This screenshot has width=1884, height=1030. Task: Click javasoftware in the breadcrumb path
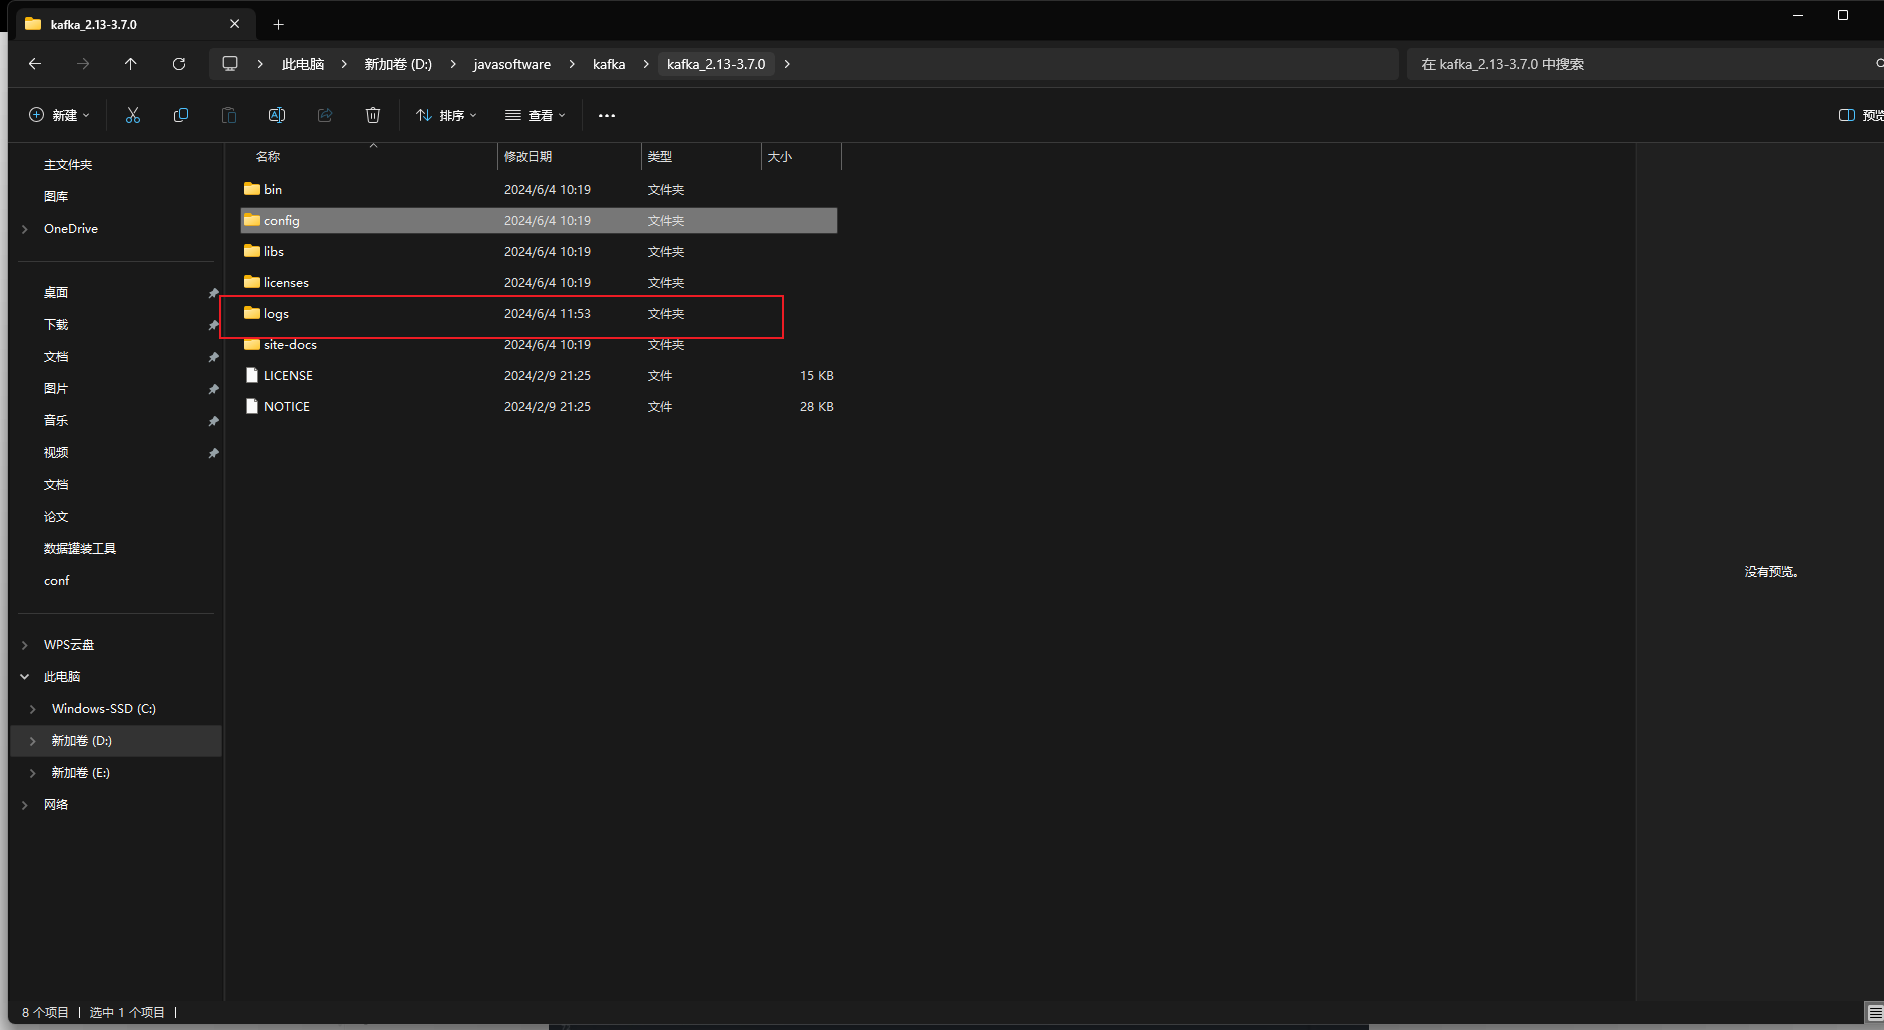tap(512, 64)
